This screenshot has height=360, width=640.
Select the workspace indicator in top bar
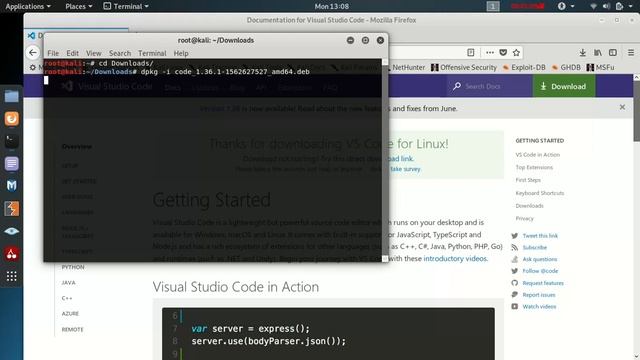(493, 6)
